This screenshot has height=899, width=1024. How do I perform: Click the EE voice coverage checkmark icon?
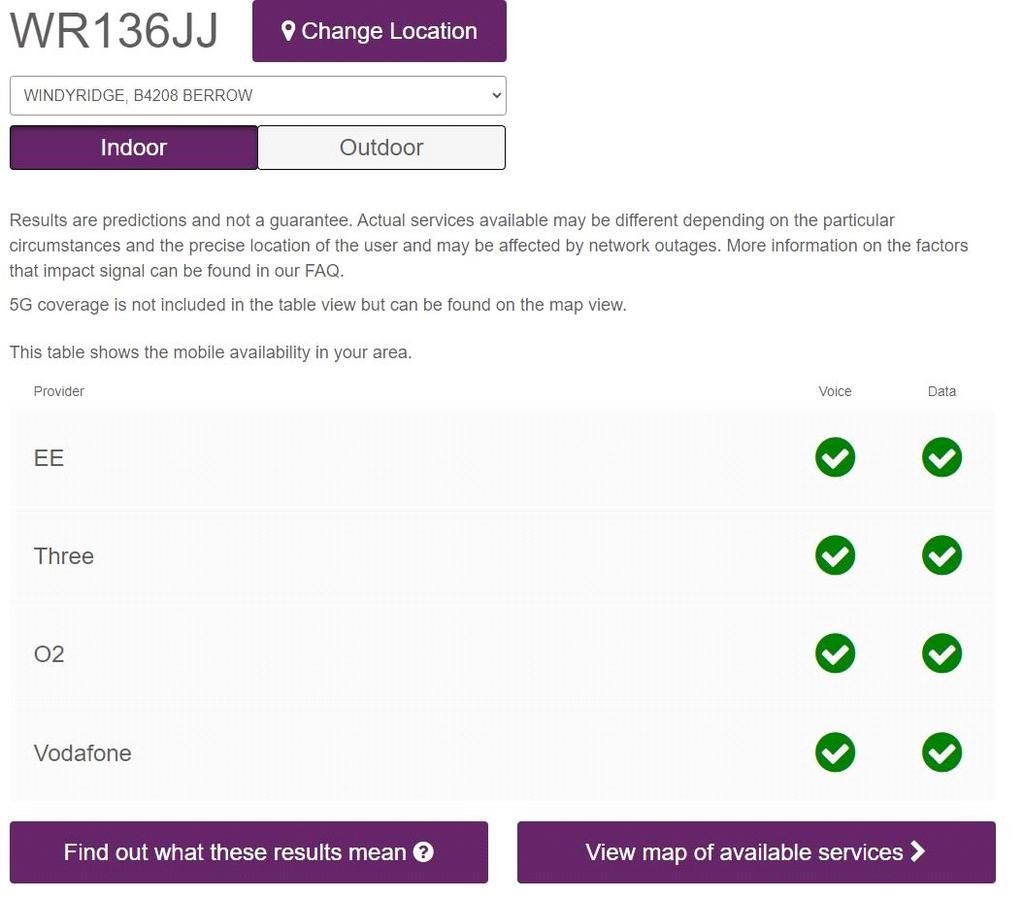pyautogui.click(x=835, y=457)
